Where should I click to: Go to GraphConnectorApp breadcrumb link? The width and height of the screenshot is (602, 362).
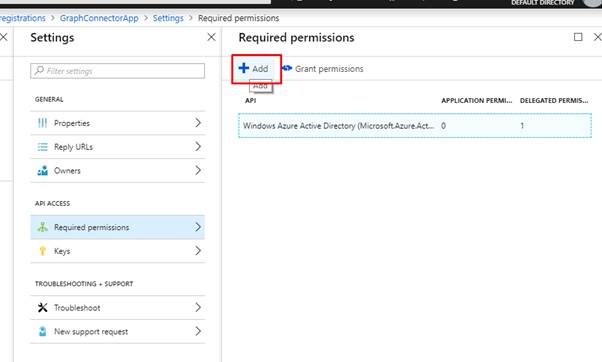point(99,18)
